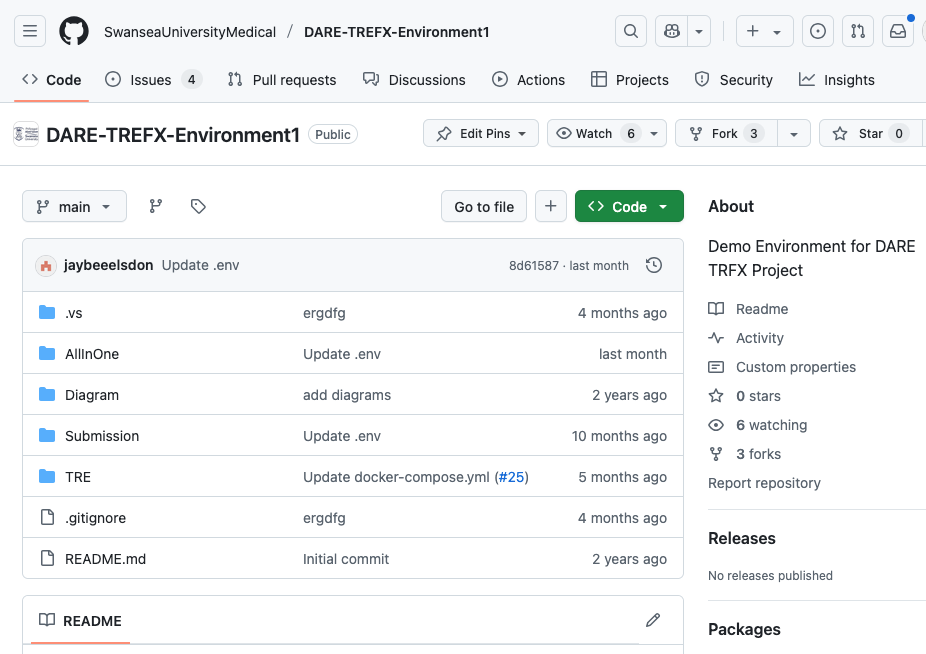Image resolution: width=926 pixels, height=654 pixels.
Task: Open the Actions tab
Action: point(529,80)
